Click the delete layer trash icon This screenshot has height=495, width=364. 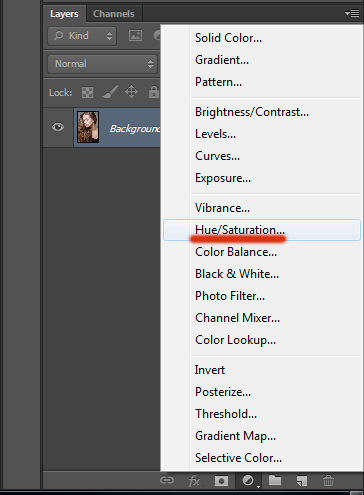pos(328,481)
